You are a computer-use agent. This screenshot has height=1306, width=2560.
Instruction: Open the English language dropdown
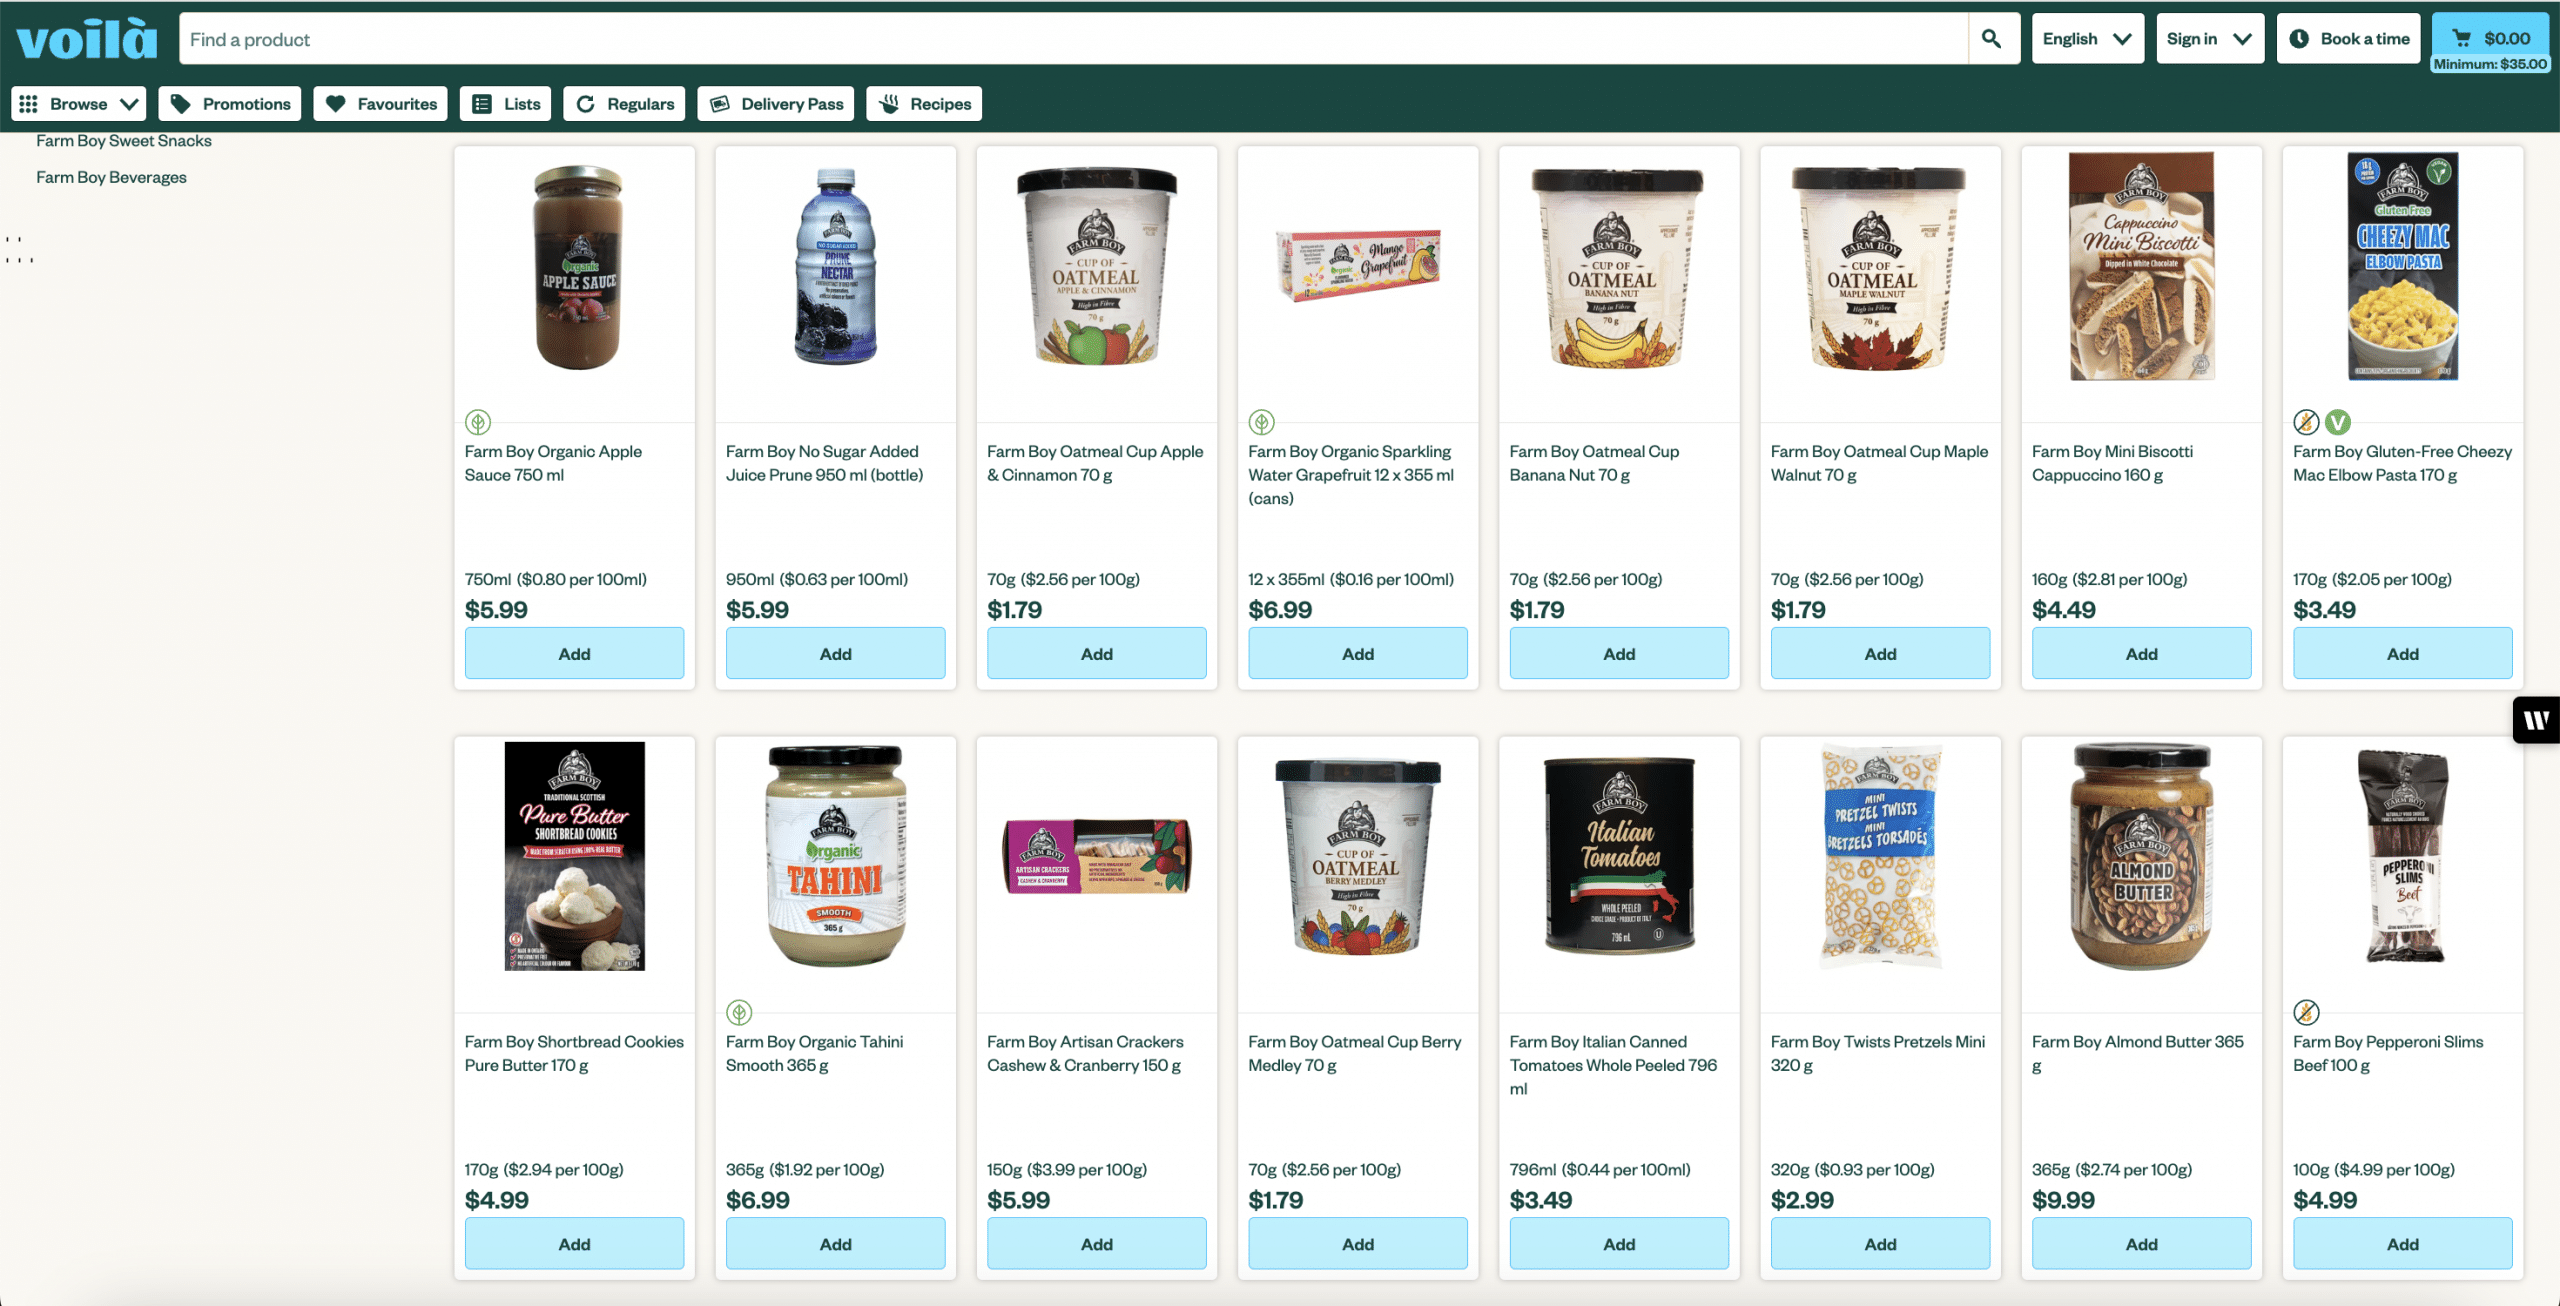pyautogui.click(x=2087, y=39)
